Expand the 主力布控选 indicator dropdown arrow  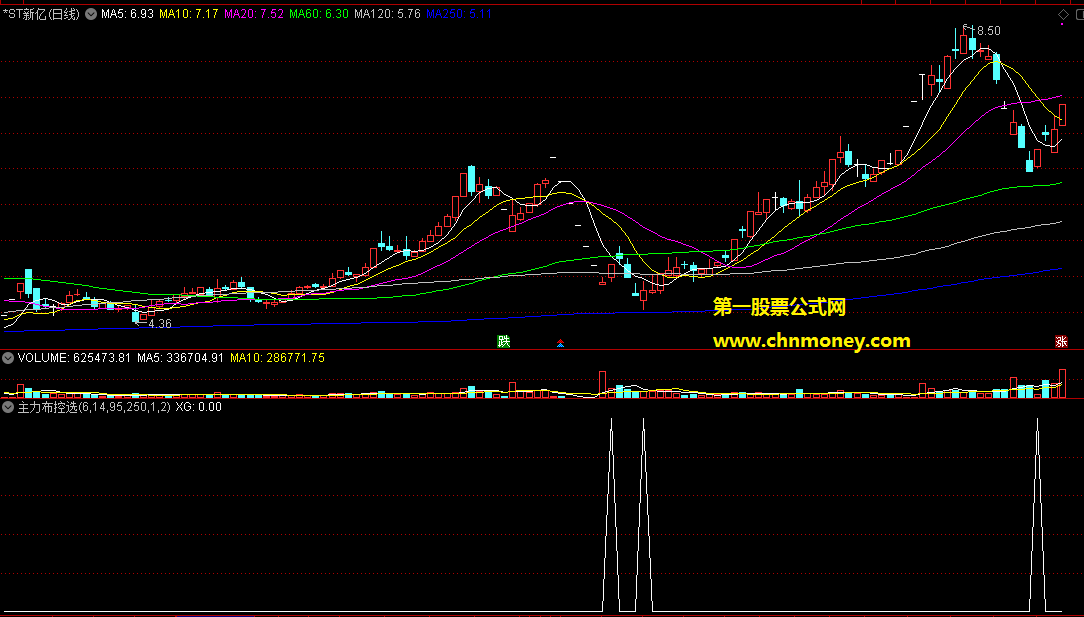(x=8, y=407)
